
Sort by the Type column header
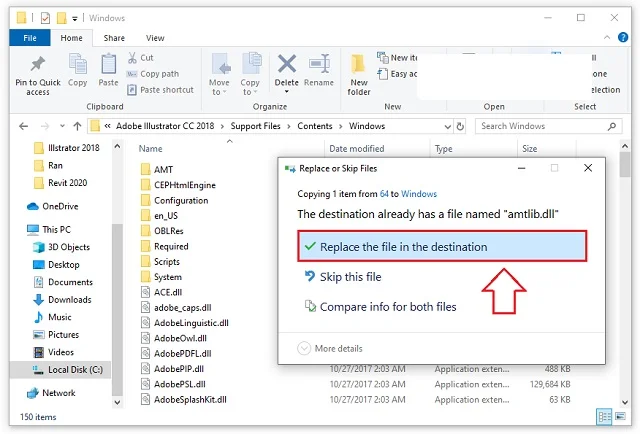(443, 149)
